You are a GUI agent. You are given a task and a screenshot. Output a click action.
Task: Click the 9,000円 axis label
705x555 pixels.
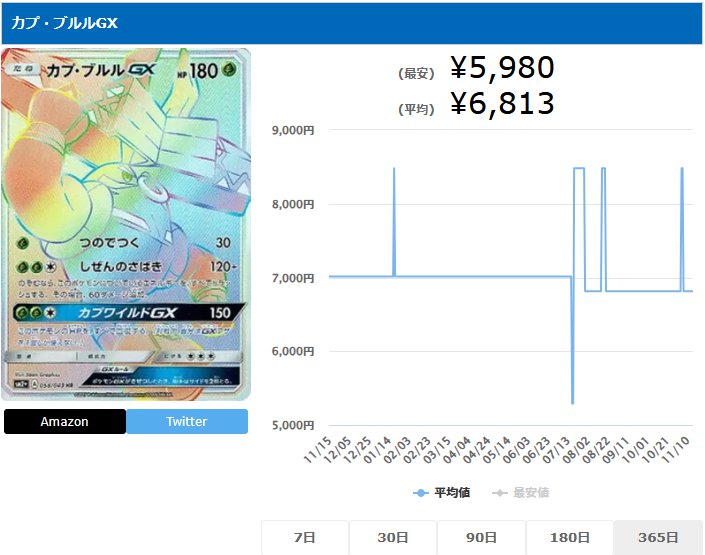coord(293,130)
